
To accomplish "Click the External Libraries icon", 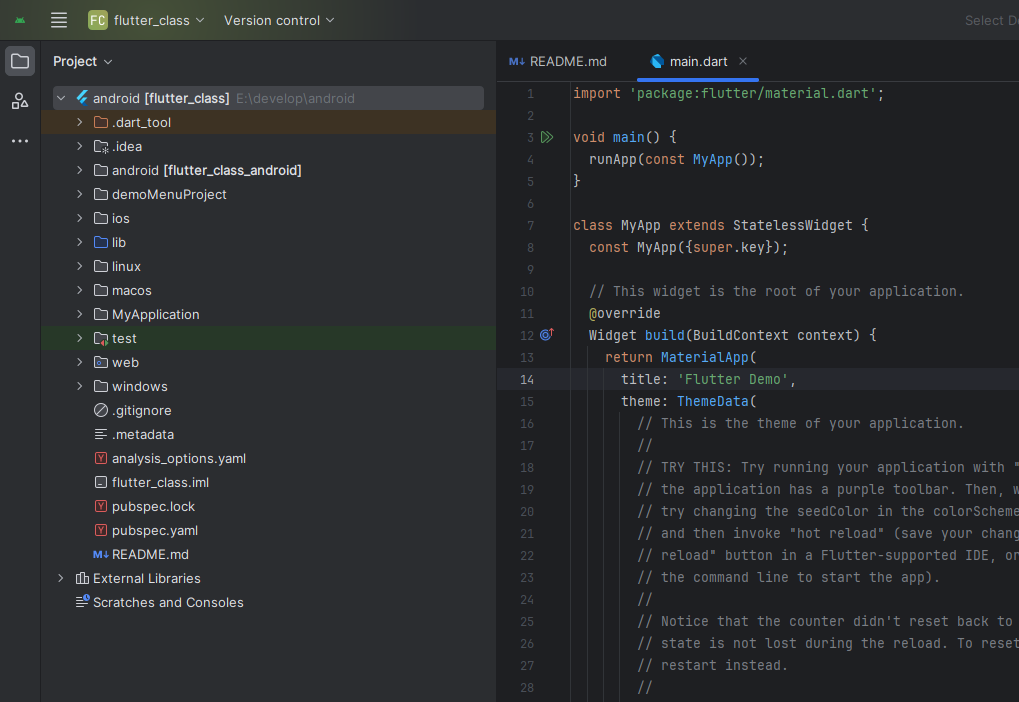I will [x=83, y=578].
